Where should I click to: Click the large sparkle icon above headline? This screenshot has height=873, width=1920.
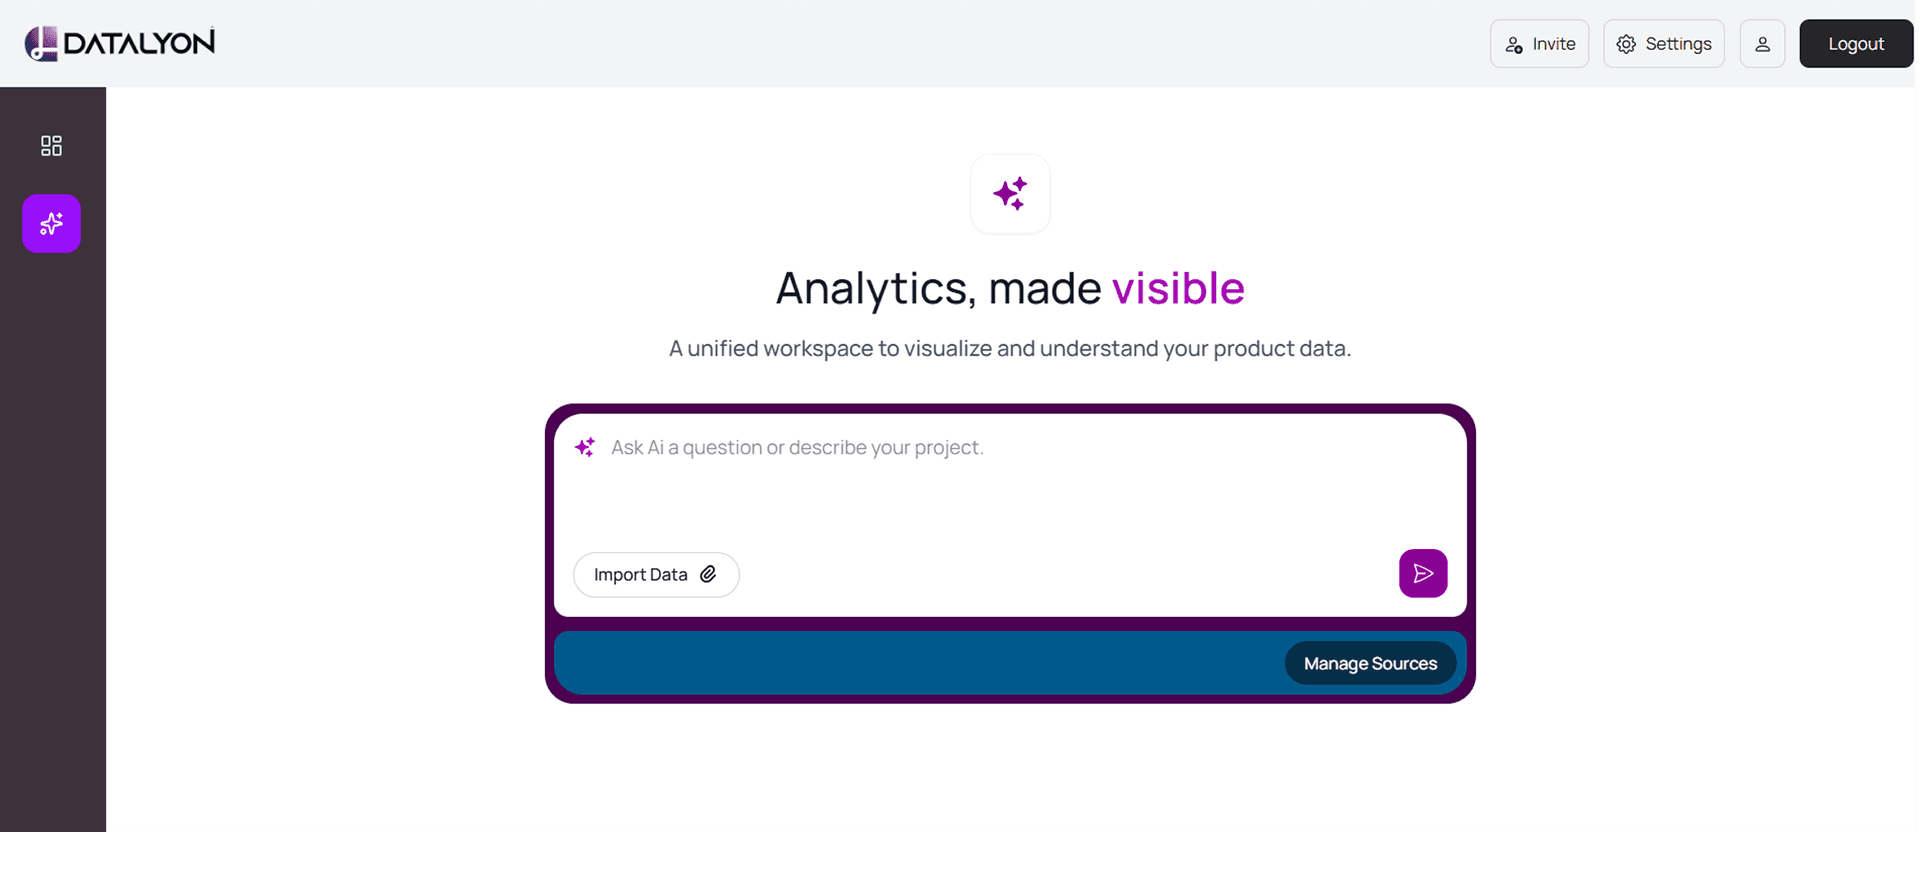click(1010, 194)
